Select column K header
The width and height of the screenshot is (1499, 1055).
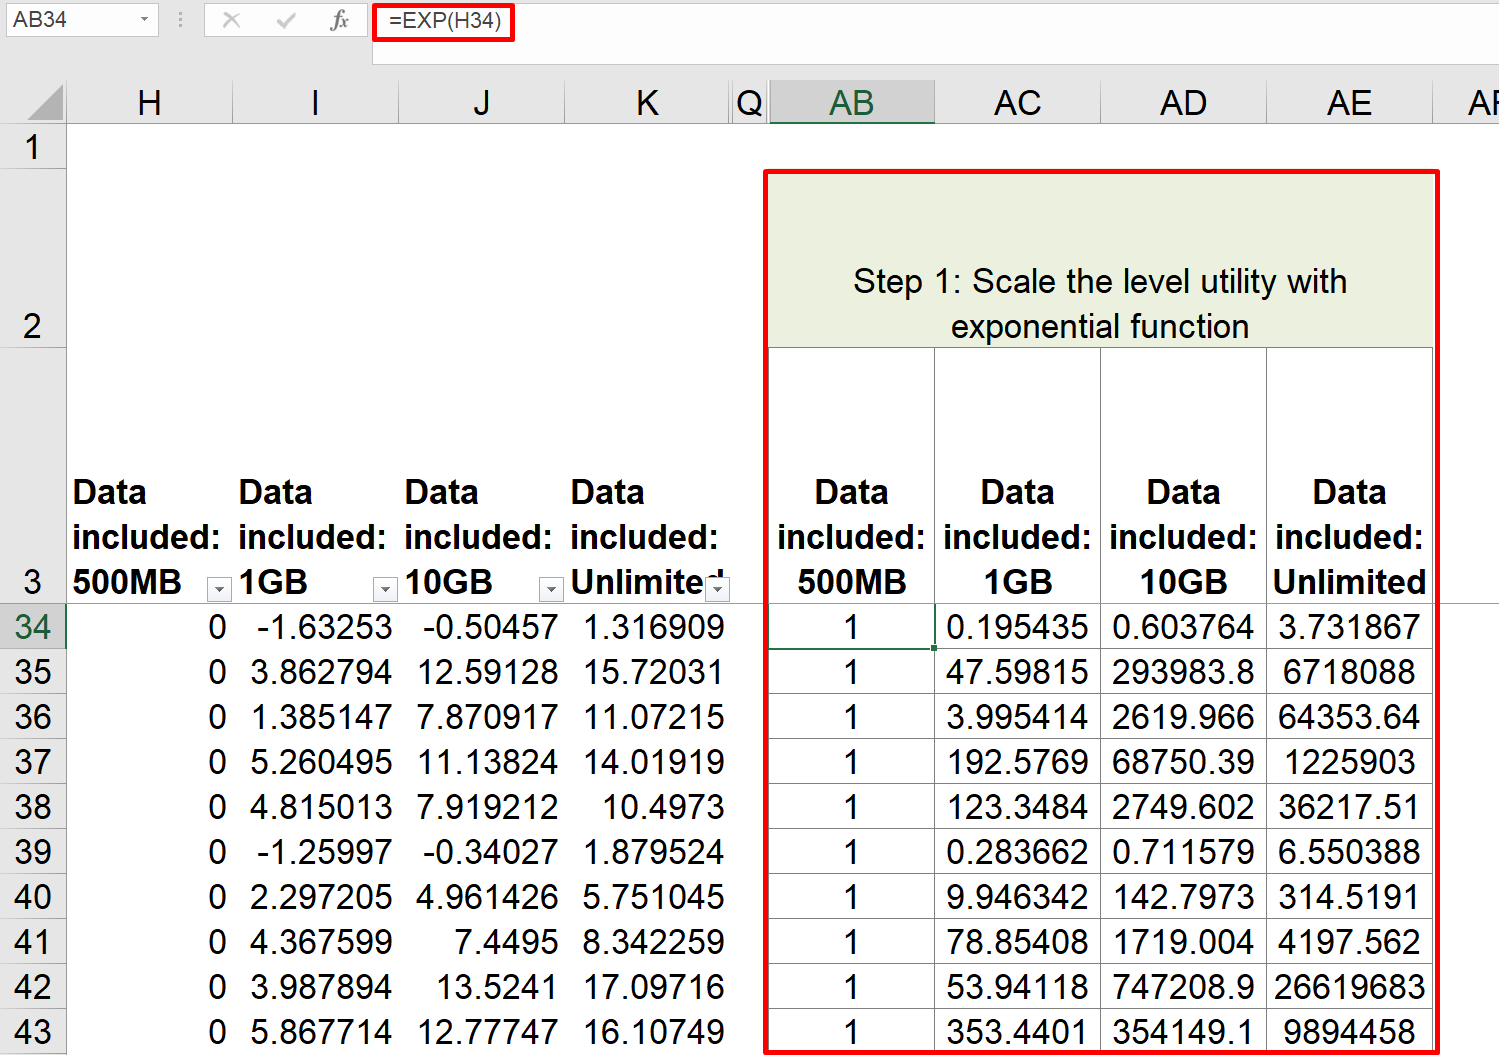[x=648, y=103]
